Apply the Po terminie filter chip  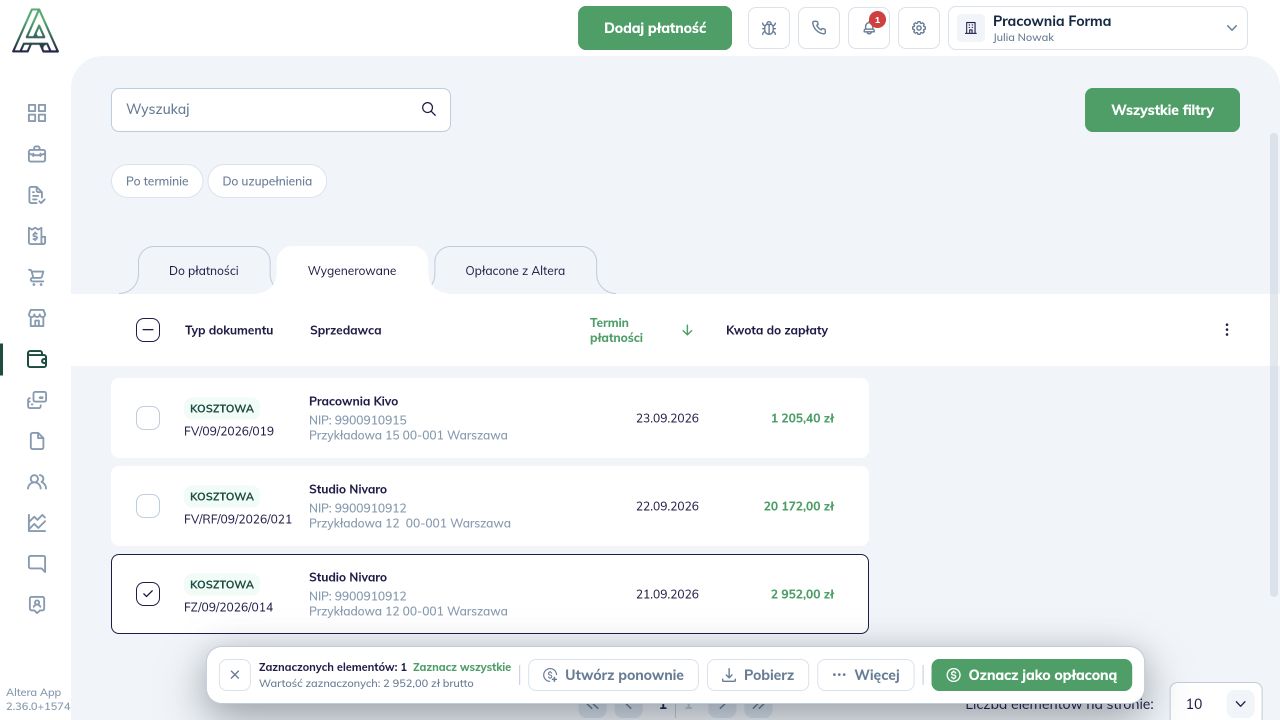pos(157,181)
